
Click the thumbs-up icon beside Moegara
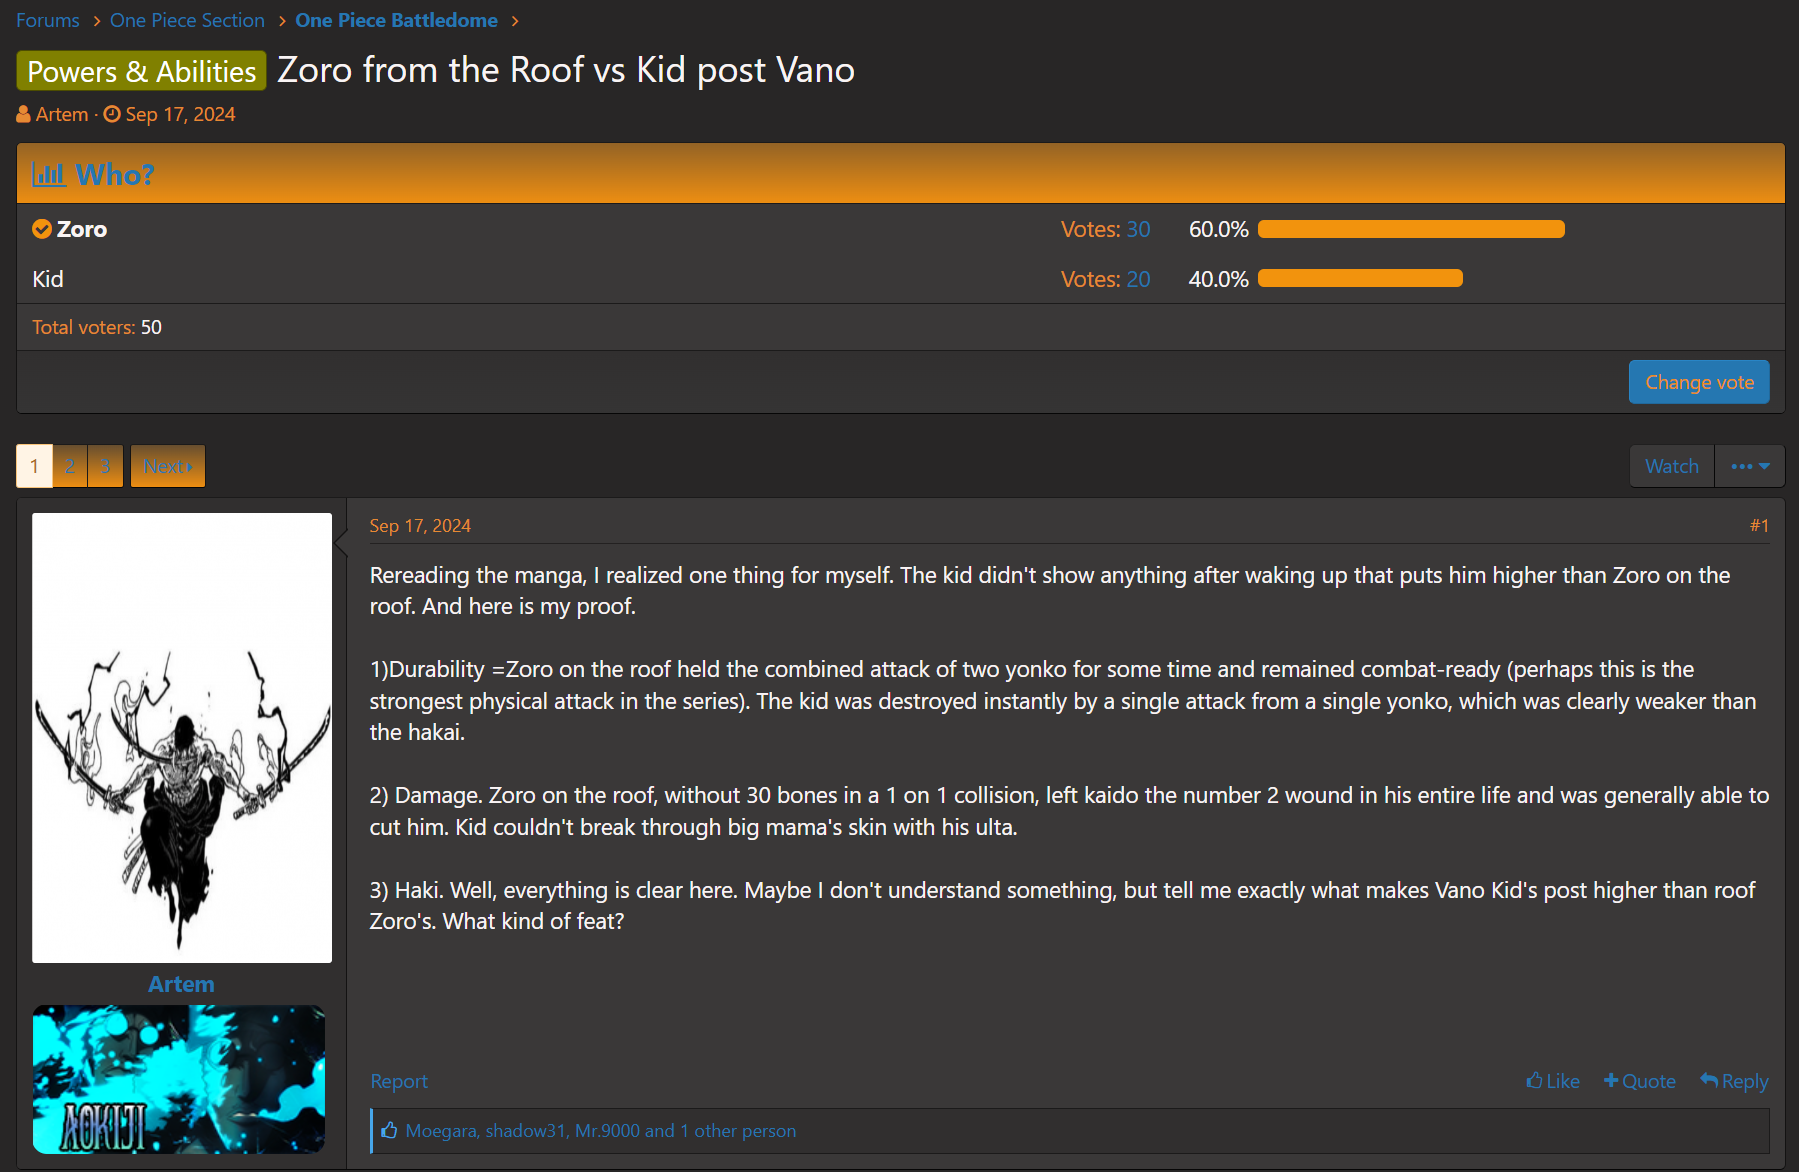click(x=389, y=1130)
